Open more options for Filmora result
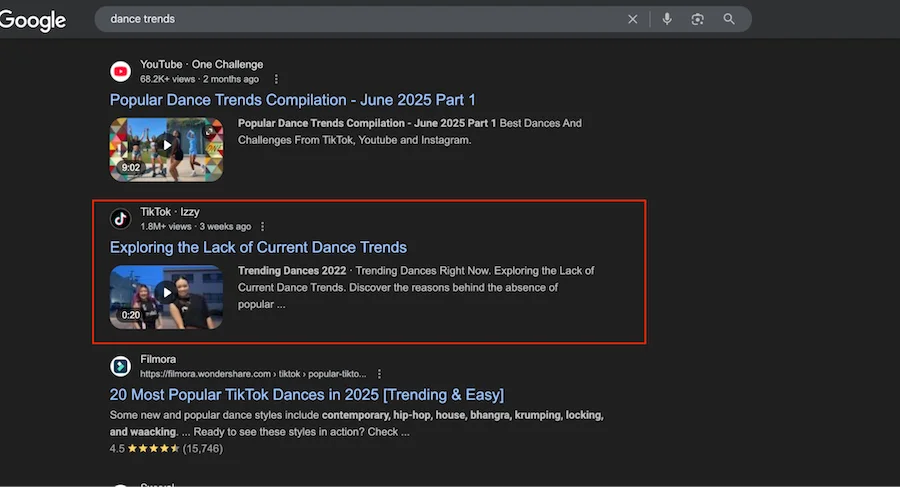The image size is (900, 487). point(379,374)
